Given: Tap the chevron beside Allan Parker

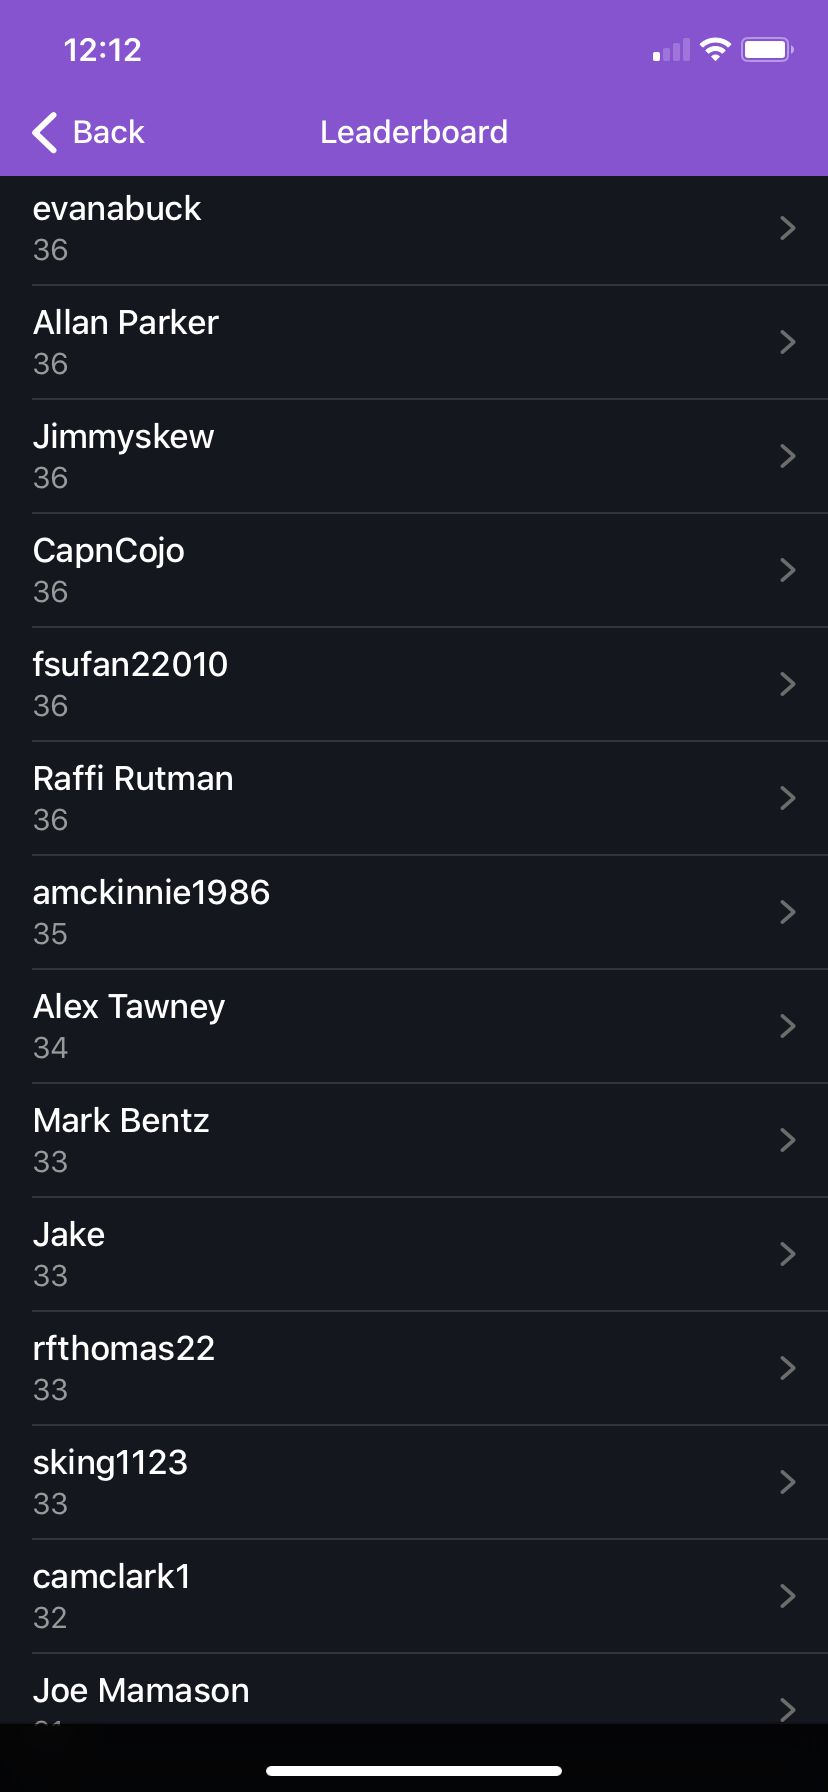Looking at the screenshot, I should click(787, 342).
